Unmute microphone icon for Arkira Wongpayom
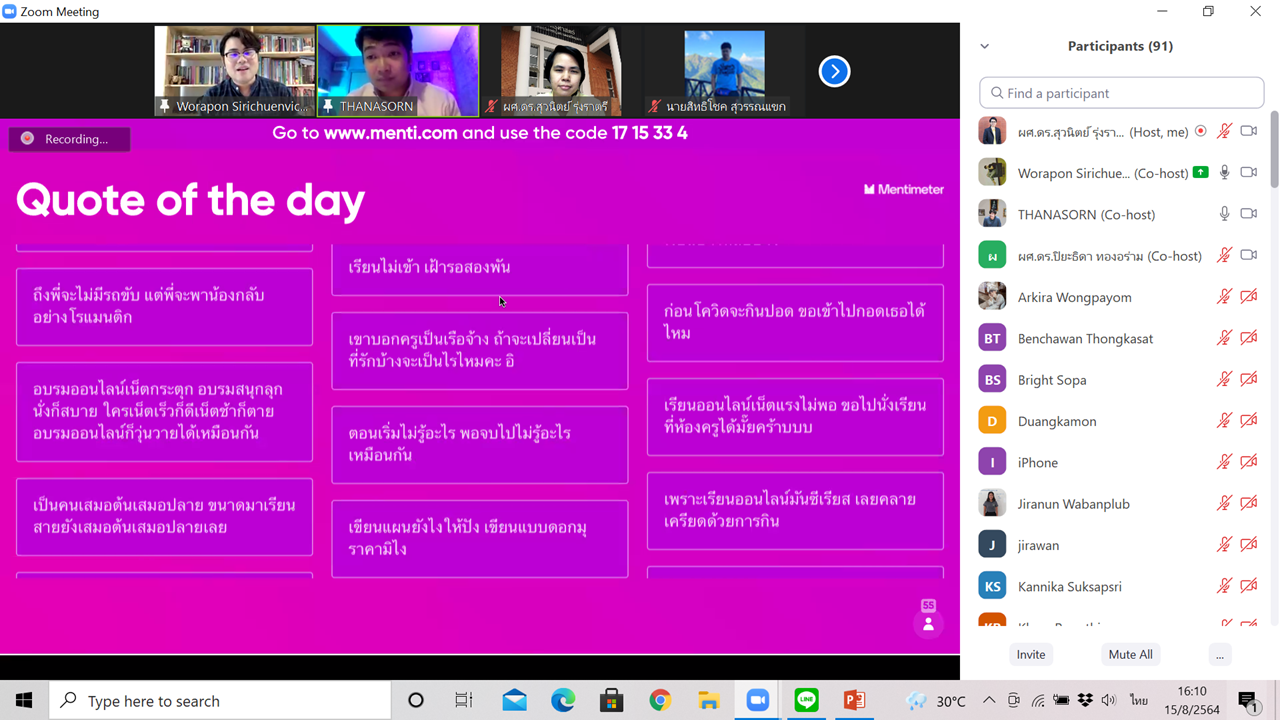This screenshot has height=720, width=1280. click(1224, 297)
